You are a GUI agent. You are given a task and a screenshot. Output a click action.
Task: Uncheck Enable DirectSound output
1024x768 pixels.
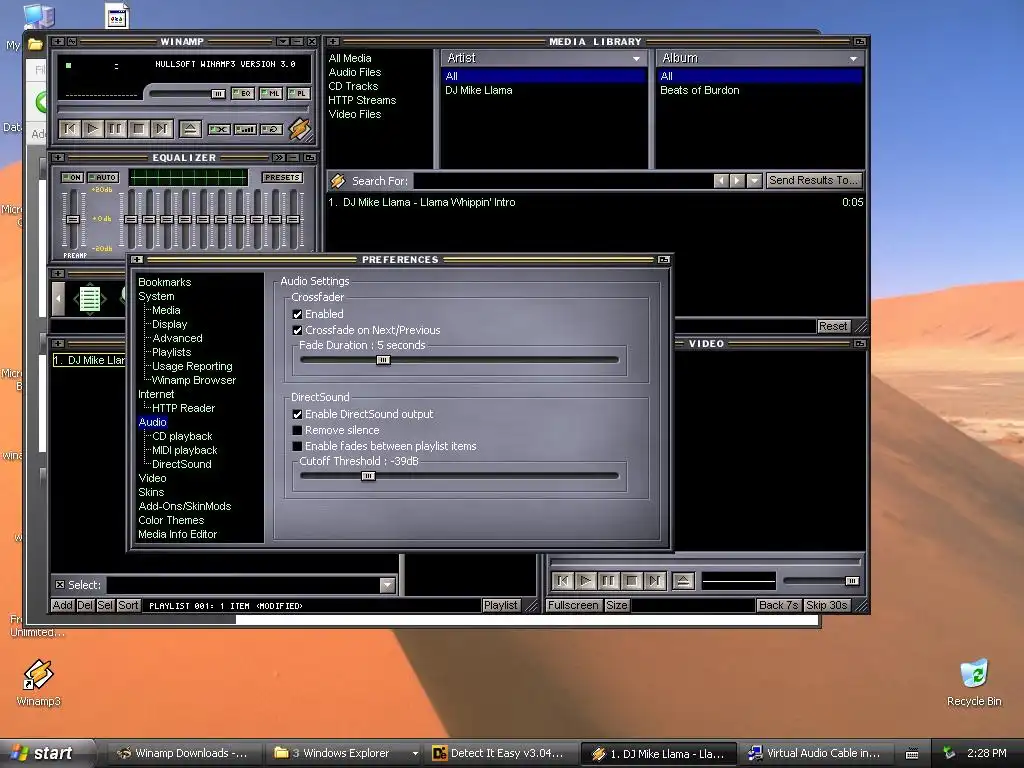tap(298, 414)
